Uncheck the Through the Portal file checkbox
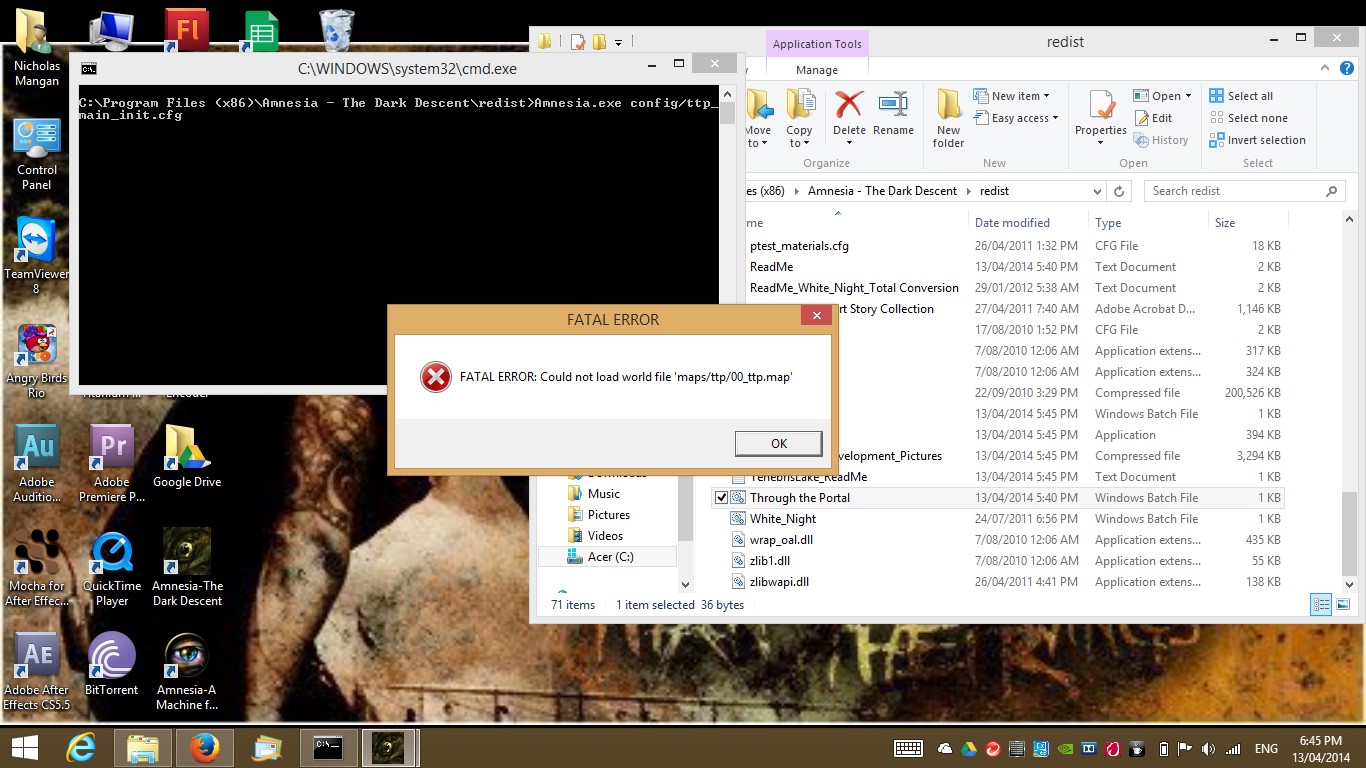The image size is (1366, 768). [x=721, y=498]
